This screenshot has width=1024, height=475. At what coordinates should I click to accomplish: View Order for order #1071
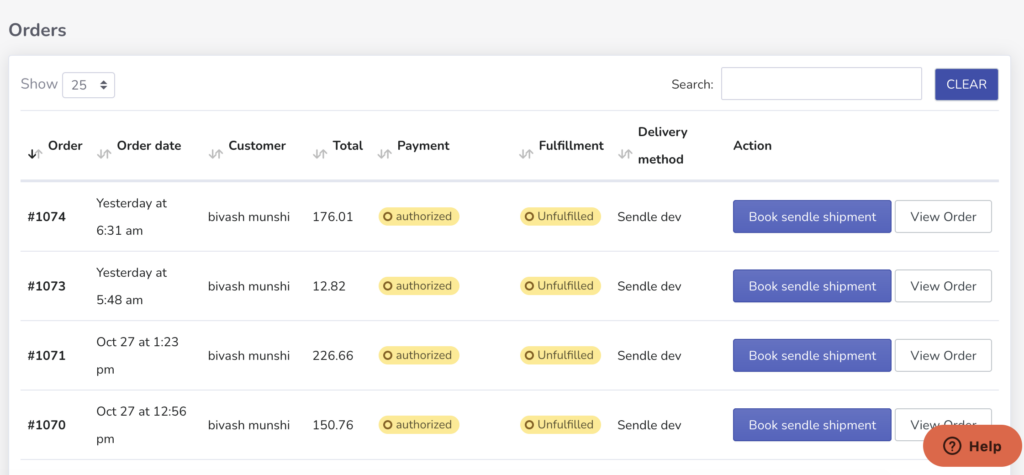coord(942,355)
